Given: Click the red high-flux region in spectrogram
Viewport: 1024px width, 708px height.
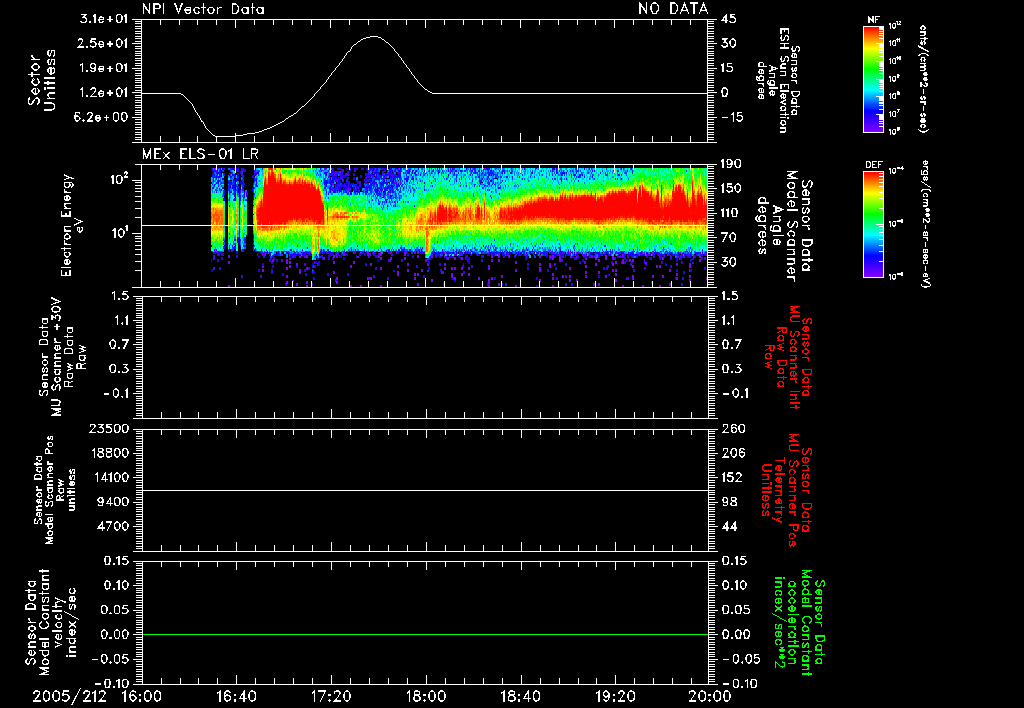Looking at the screenshot, I should [x=291, y=201].
